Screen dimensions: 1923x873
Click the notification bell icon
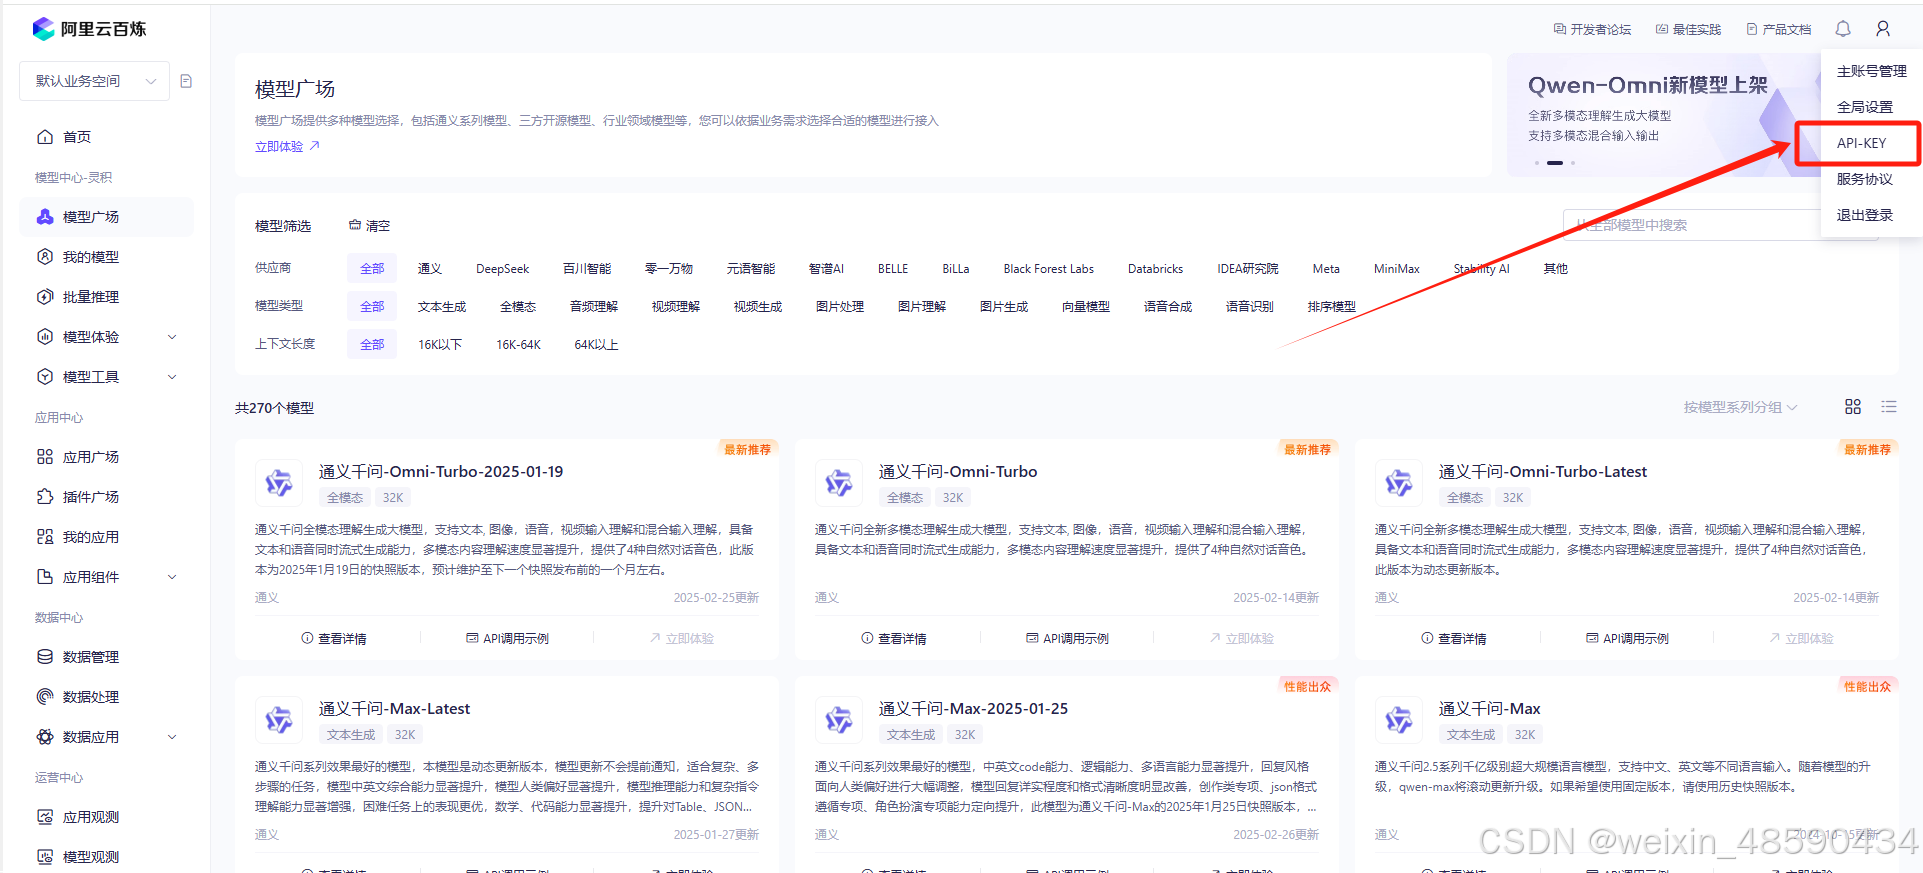[1843, 29]
